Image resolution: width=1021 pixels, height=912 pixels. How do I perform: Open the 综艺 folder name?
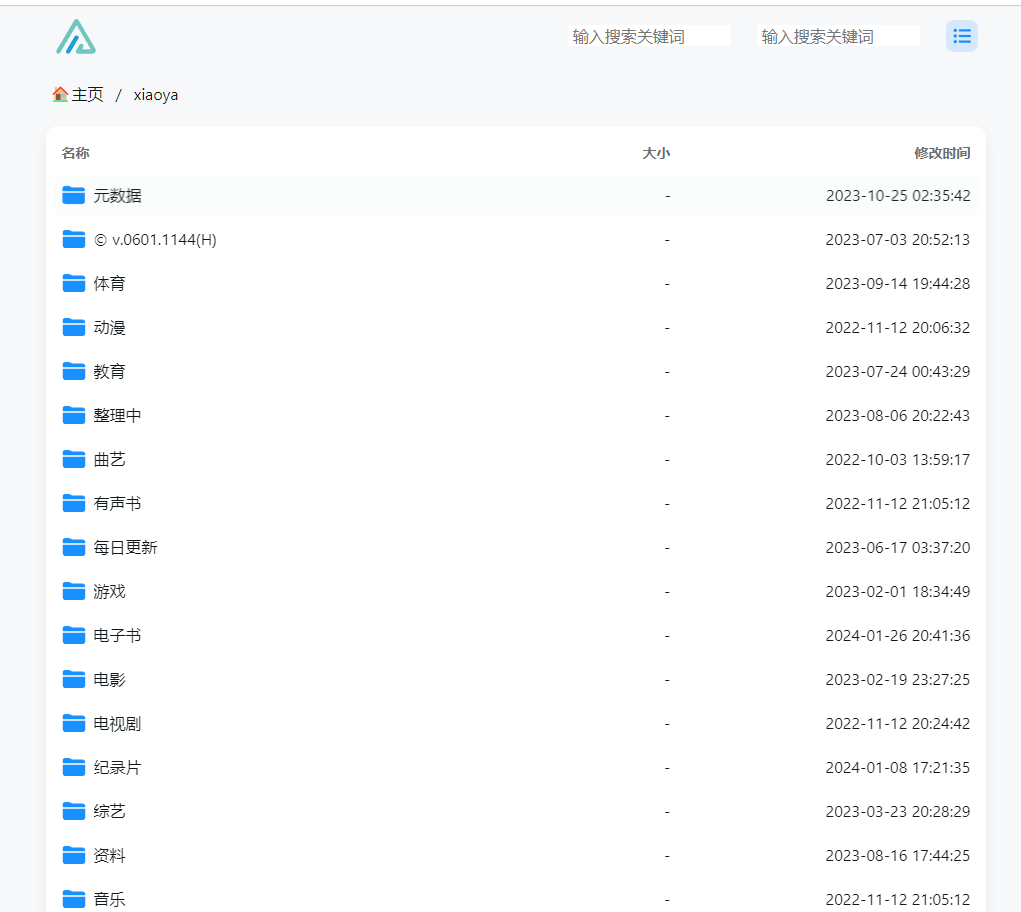pyautogui.click(x=109, y=811)
